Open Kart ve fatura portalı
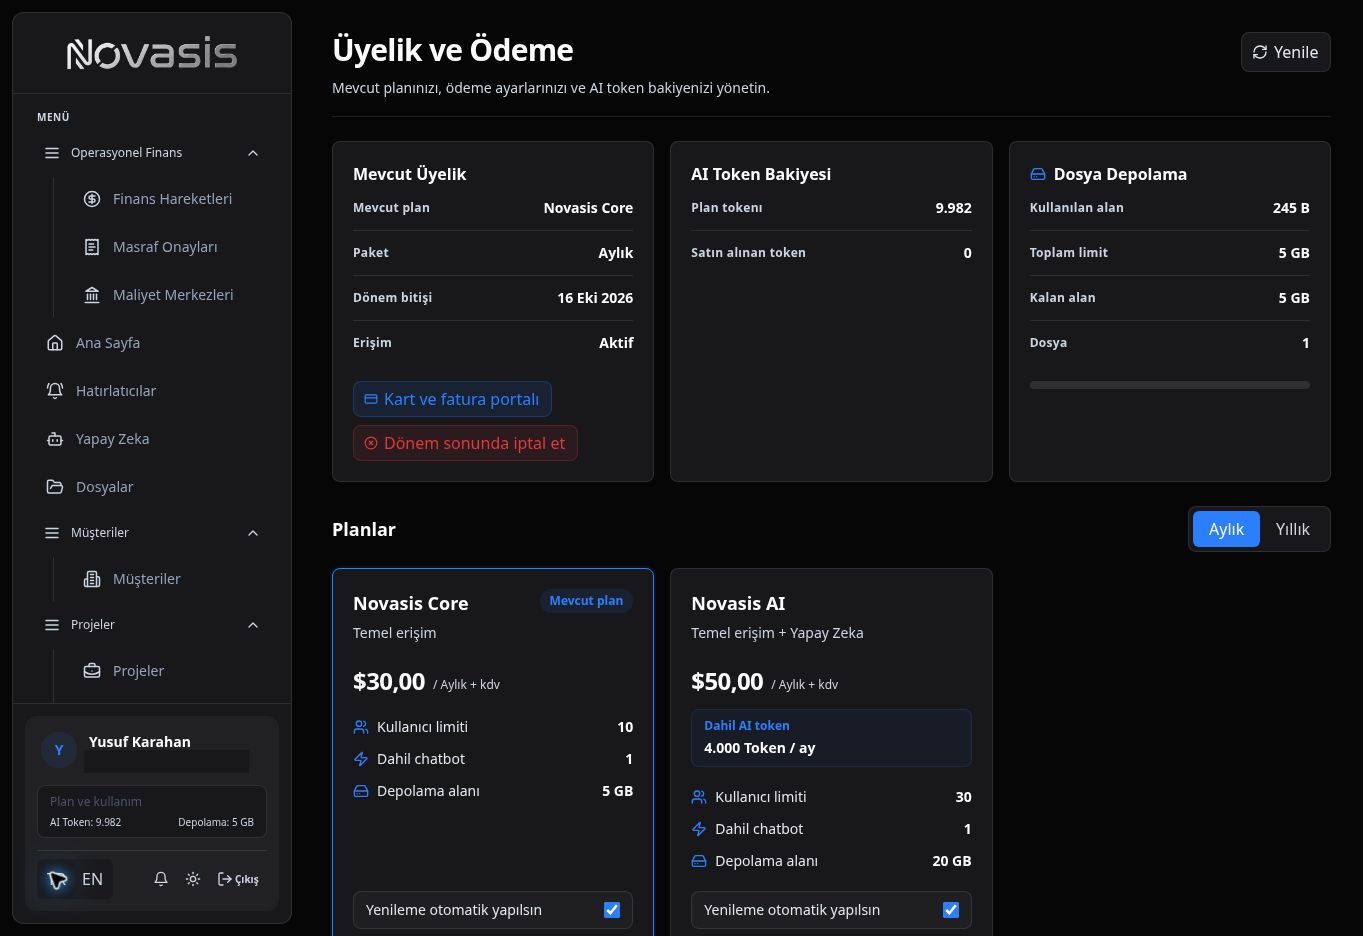 [452, 399]
